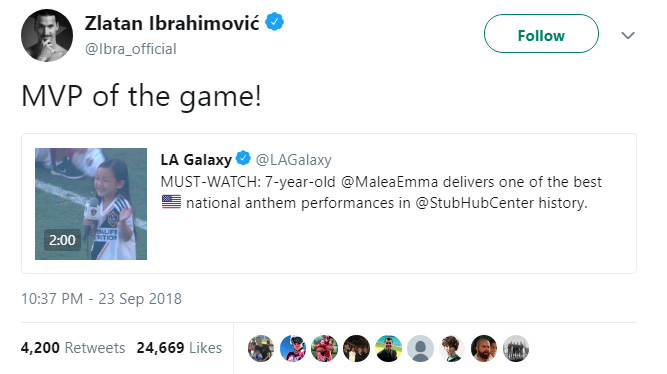The image size is (667, 374).
Task: Click the verified badge next to LA Galaxy
Action: click(243, 158)
